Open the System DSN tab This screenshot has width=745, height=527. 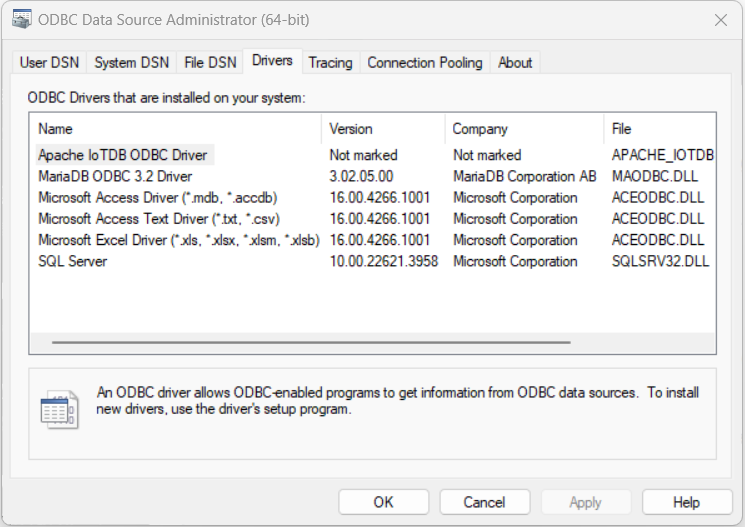(x=131, y=62)
